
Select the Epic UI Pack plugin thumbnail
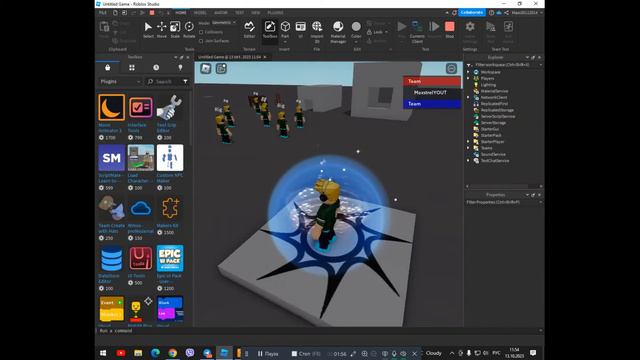170,258
